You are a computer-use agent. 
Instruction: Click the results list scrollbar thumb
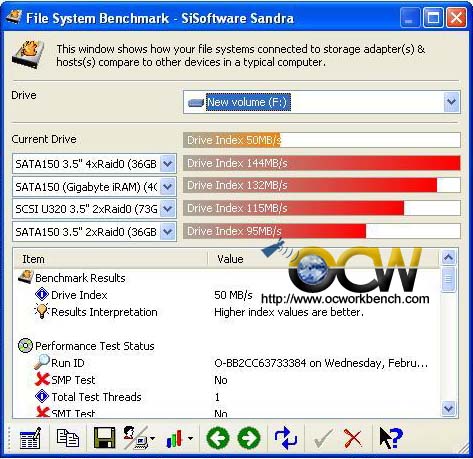coord(448,279)
